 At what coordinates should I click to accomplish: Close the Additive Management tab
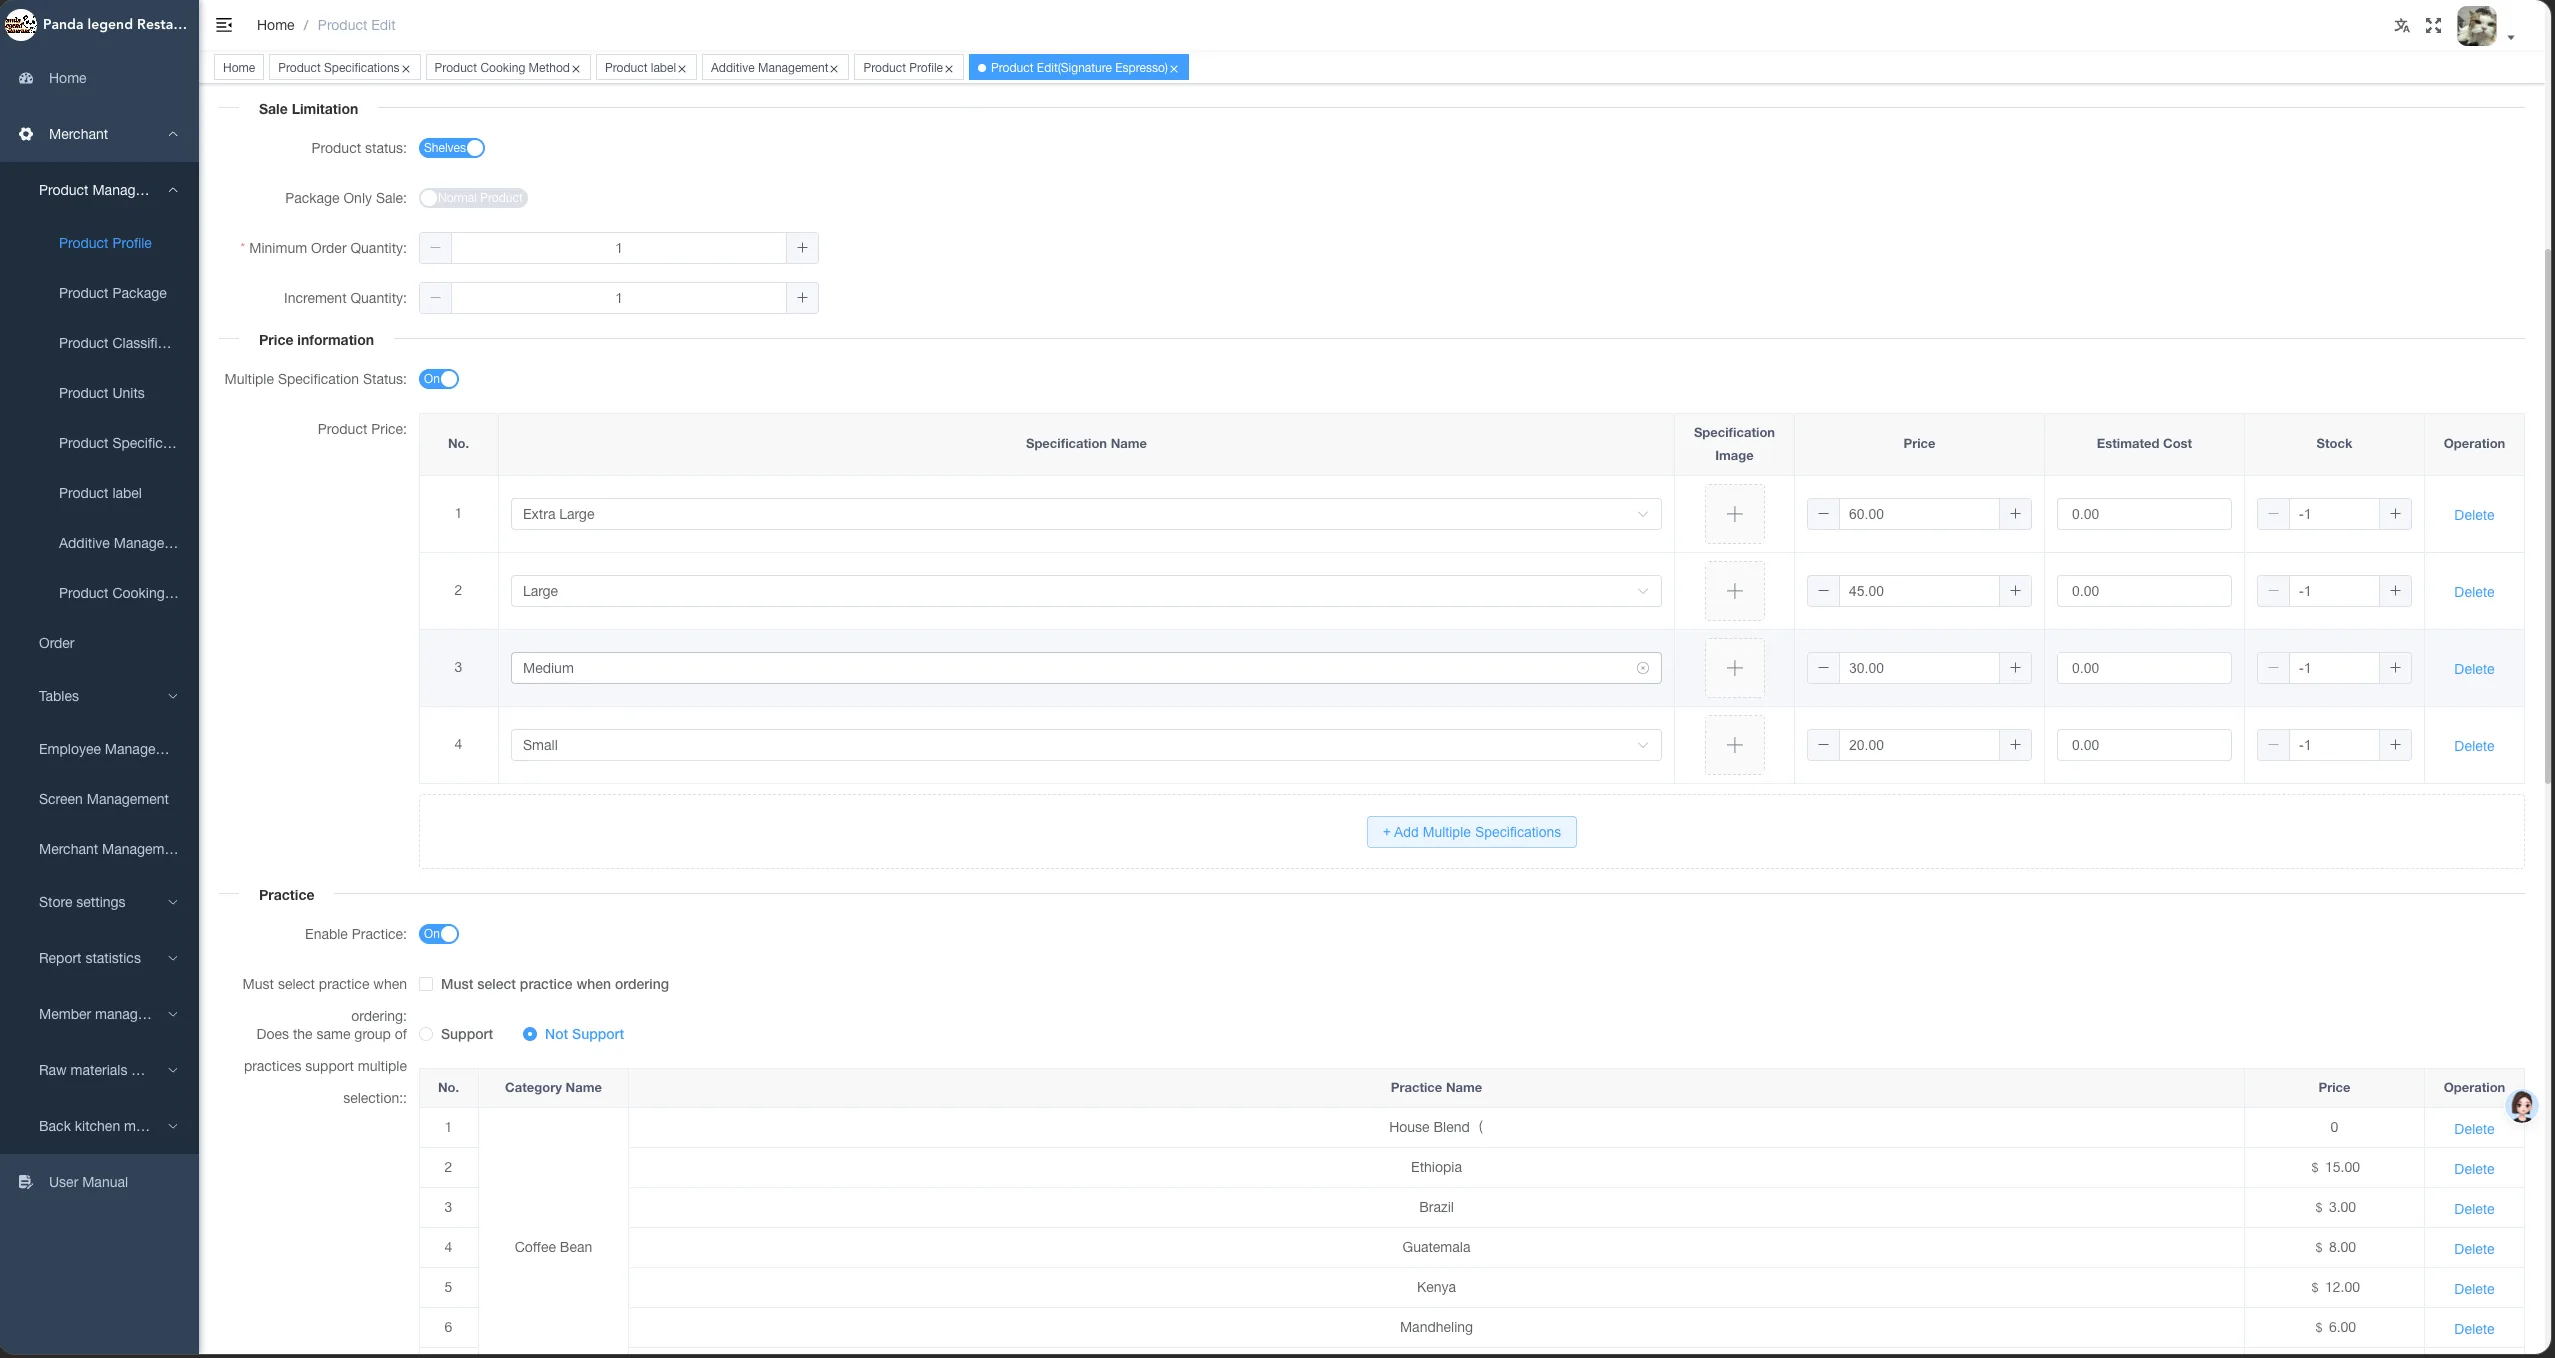834,69
